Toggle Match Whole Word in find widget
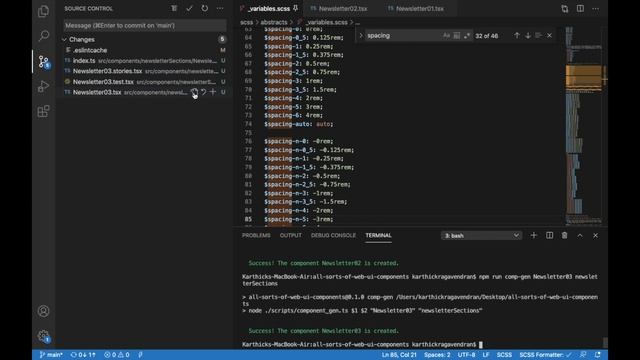The height and width of the screenshot is (360, 640). click(x=456, y=36)
